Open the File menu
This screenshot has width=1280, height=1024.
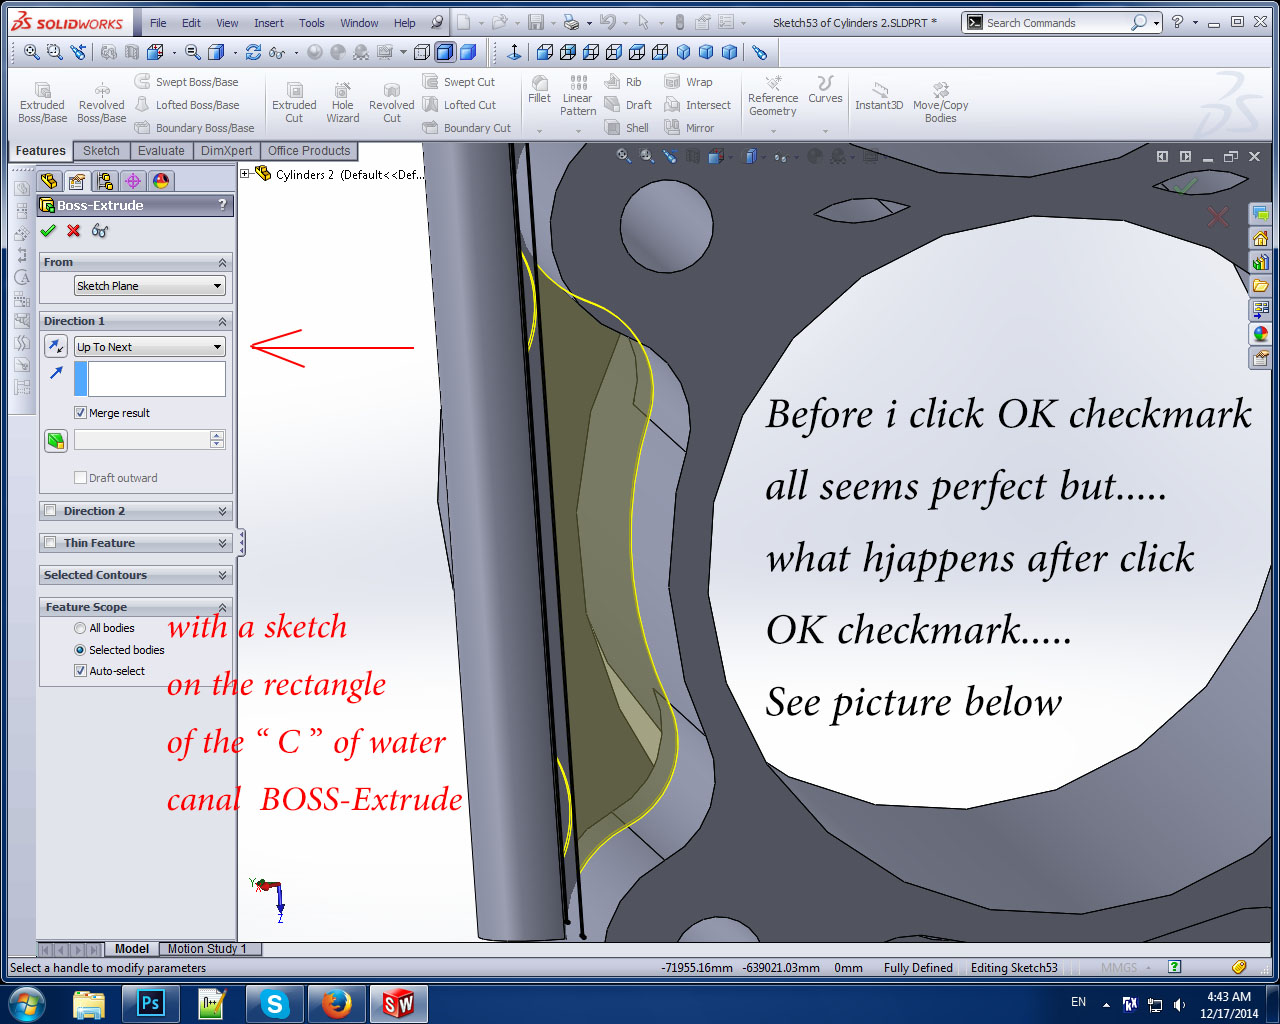pyautogui.click(x=158, y=23)
